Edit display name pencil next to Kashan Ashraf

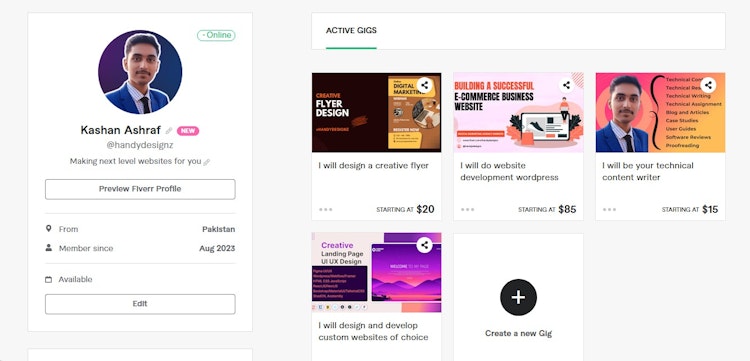point(169,131)
